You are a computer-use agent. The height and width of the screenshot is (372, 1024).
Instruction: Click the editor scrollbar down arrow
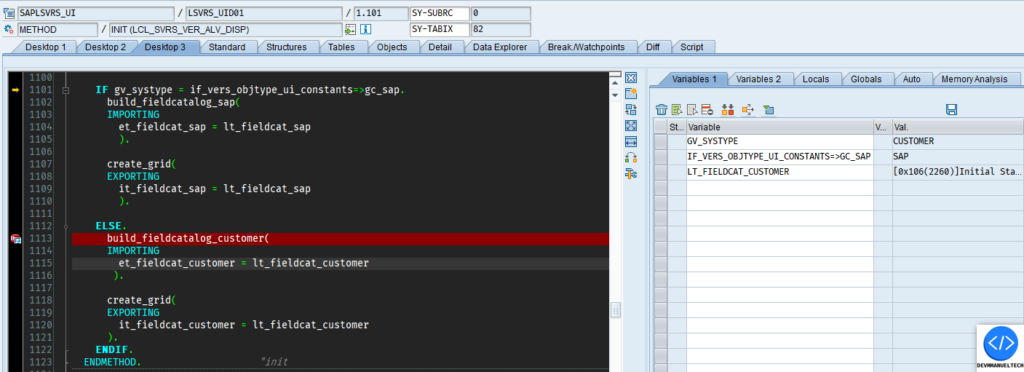[615, 95]
